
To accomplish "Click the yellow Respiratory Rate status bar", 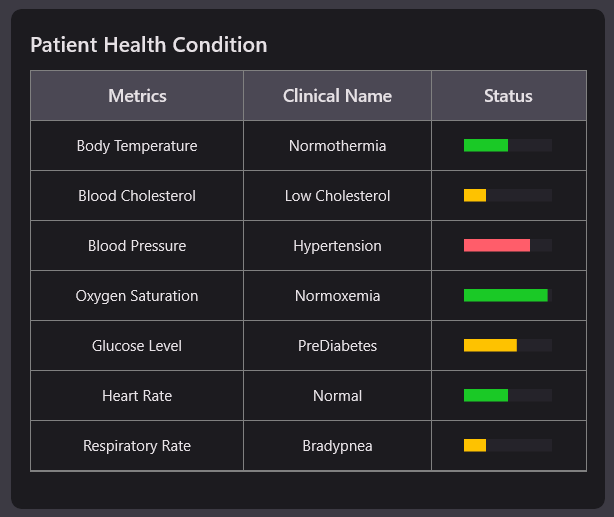I will pos(475,446).
